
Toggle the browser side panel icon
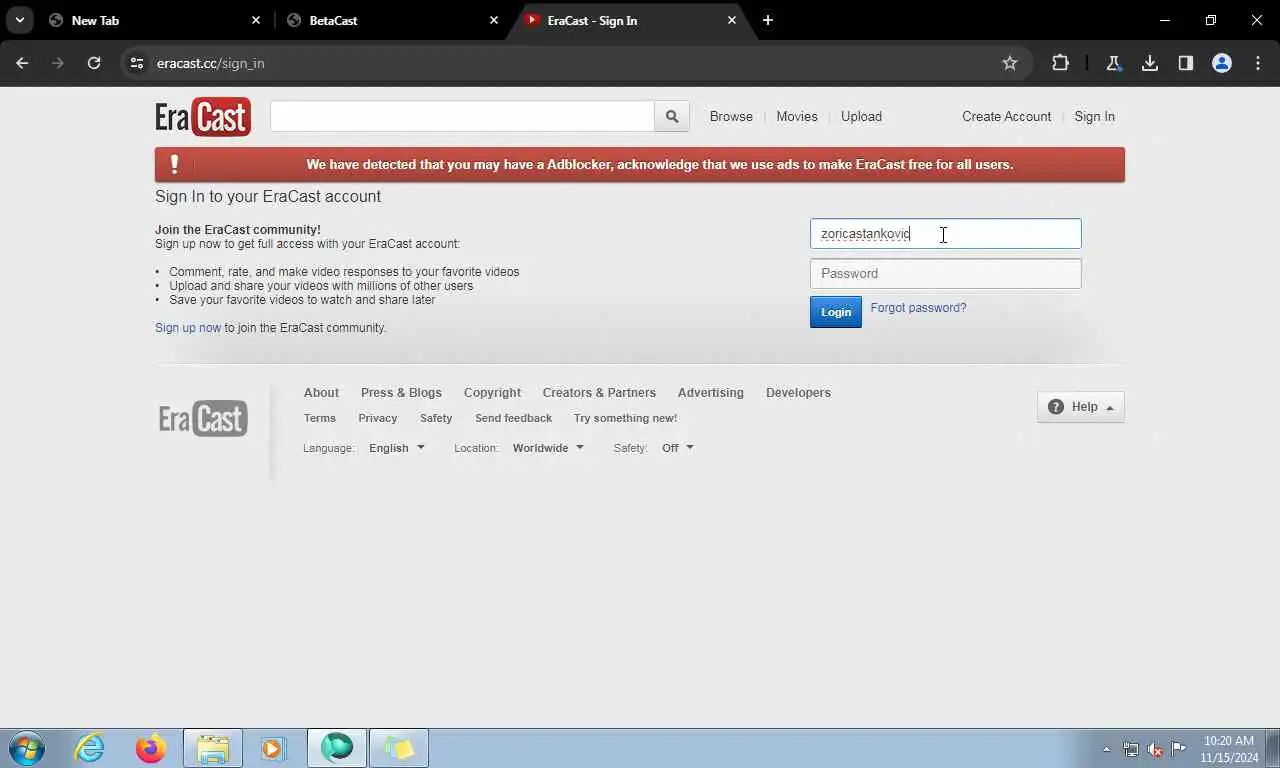pyautogui.click(x=1186, y=63)
